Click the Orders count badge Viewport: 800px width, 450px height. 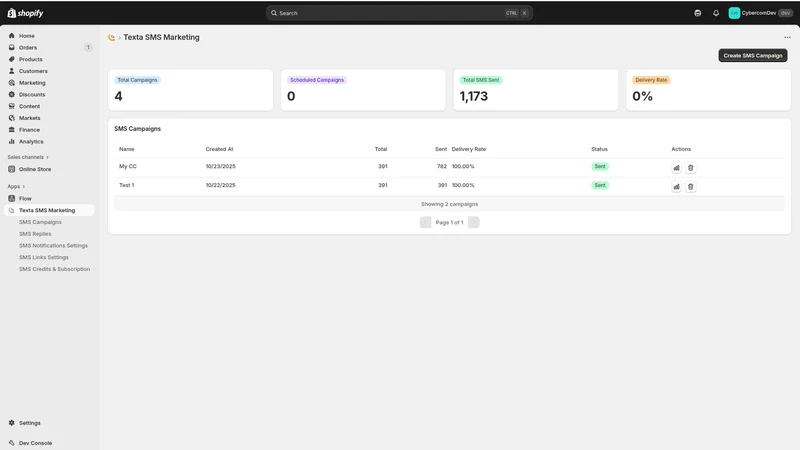pos(88,47)
